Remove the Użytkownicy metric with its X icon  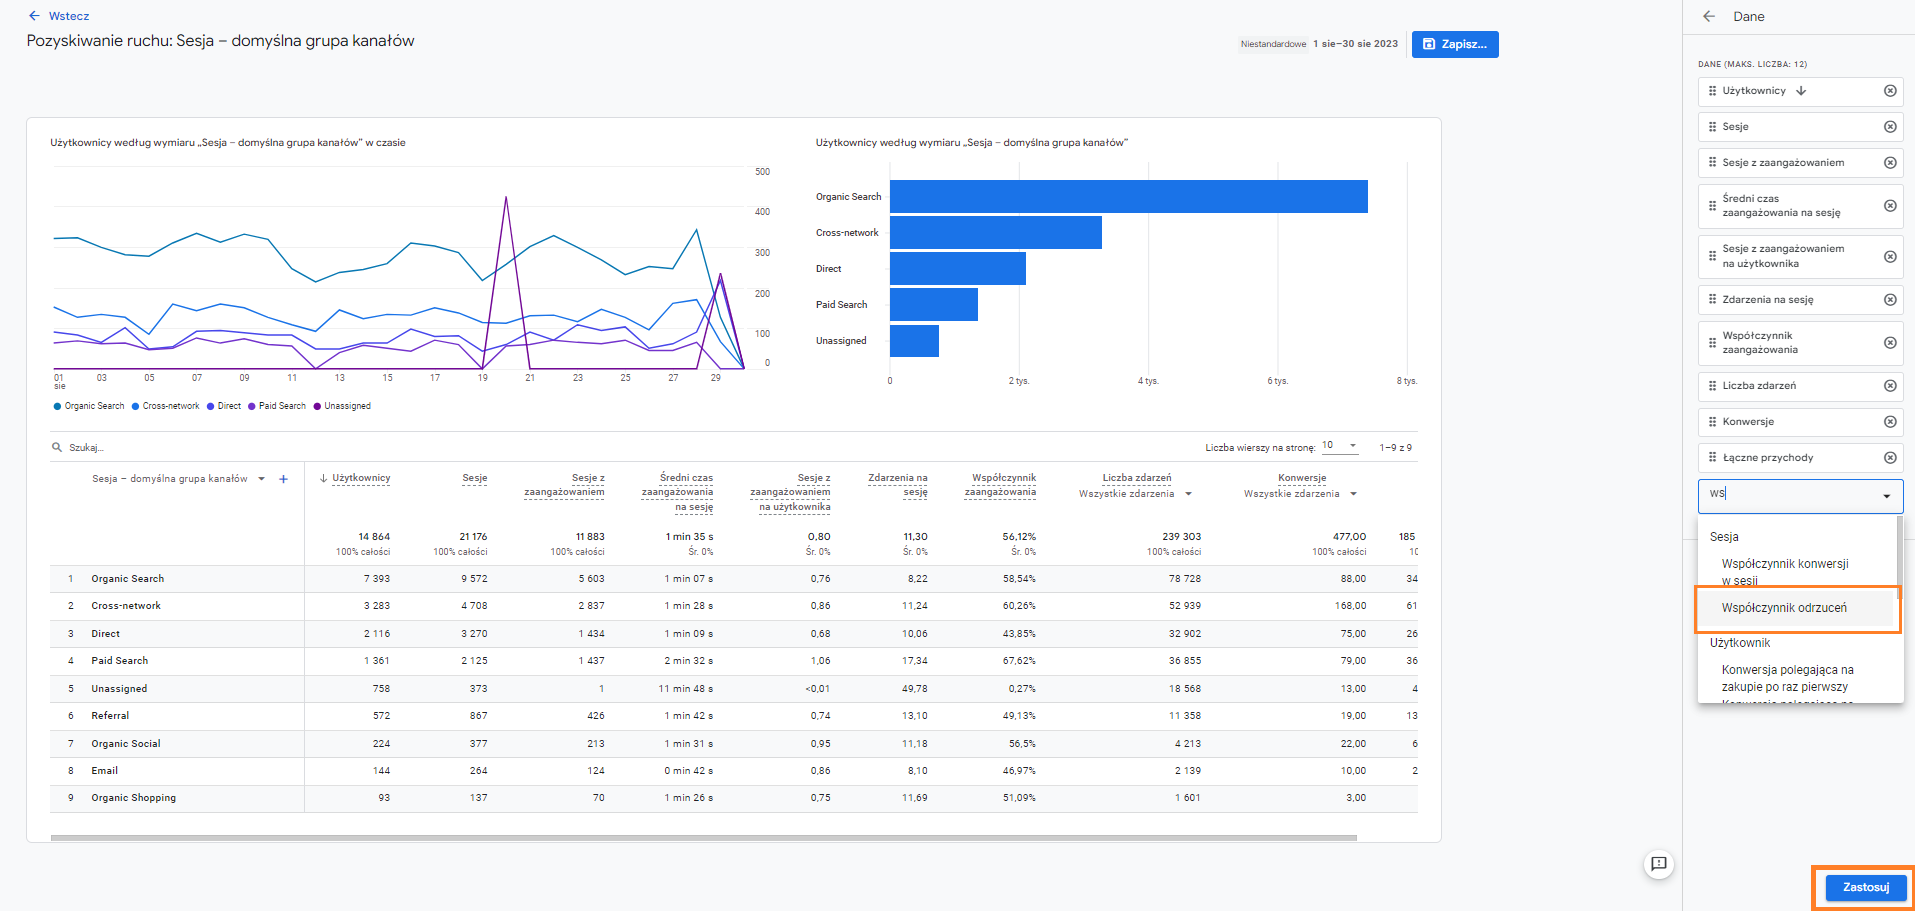(x=1890, y=91)
